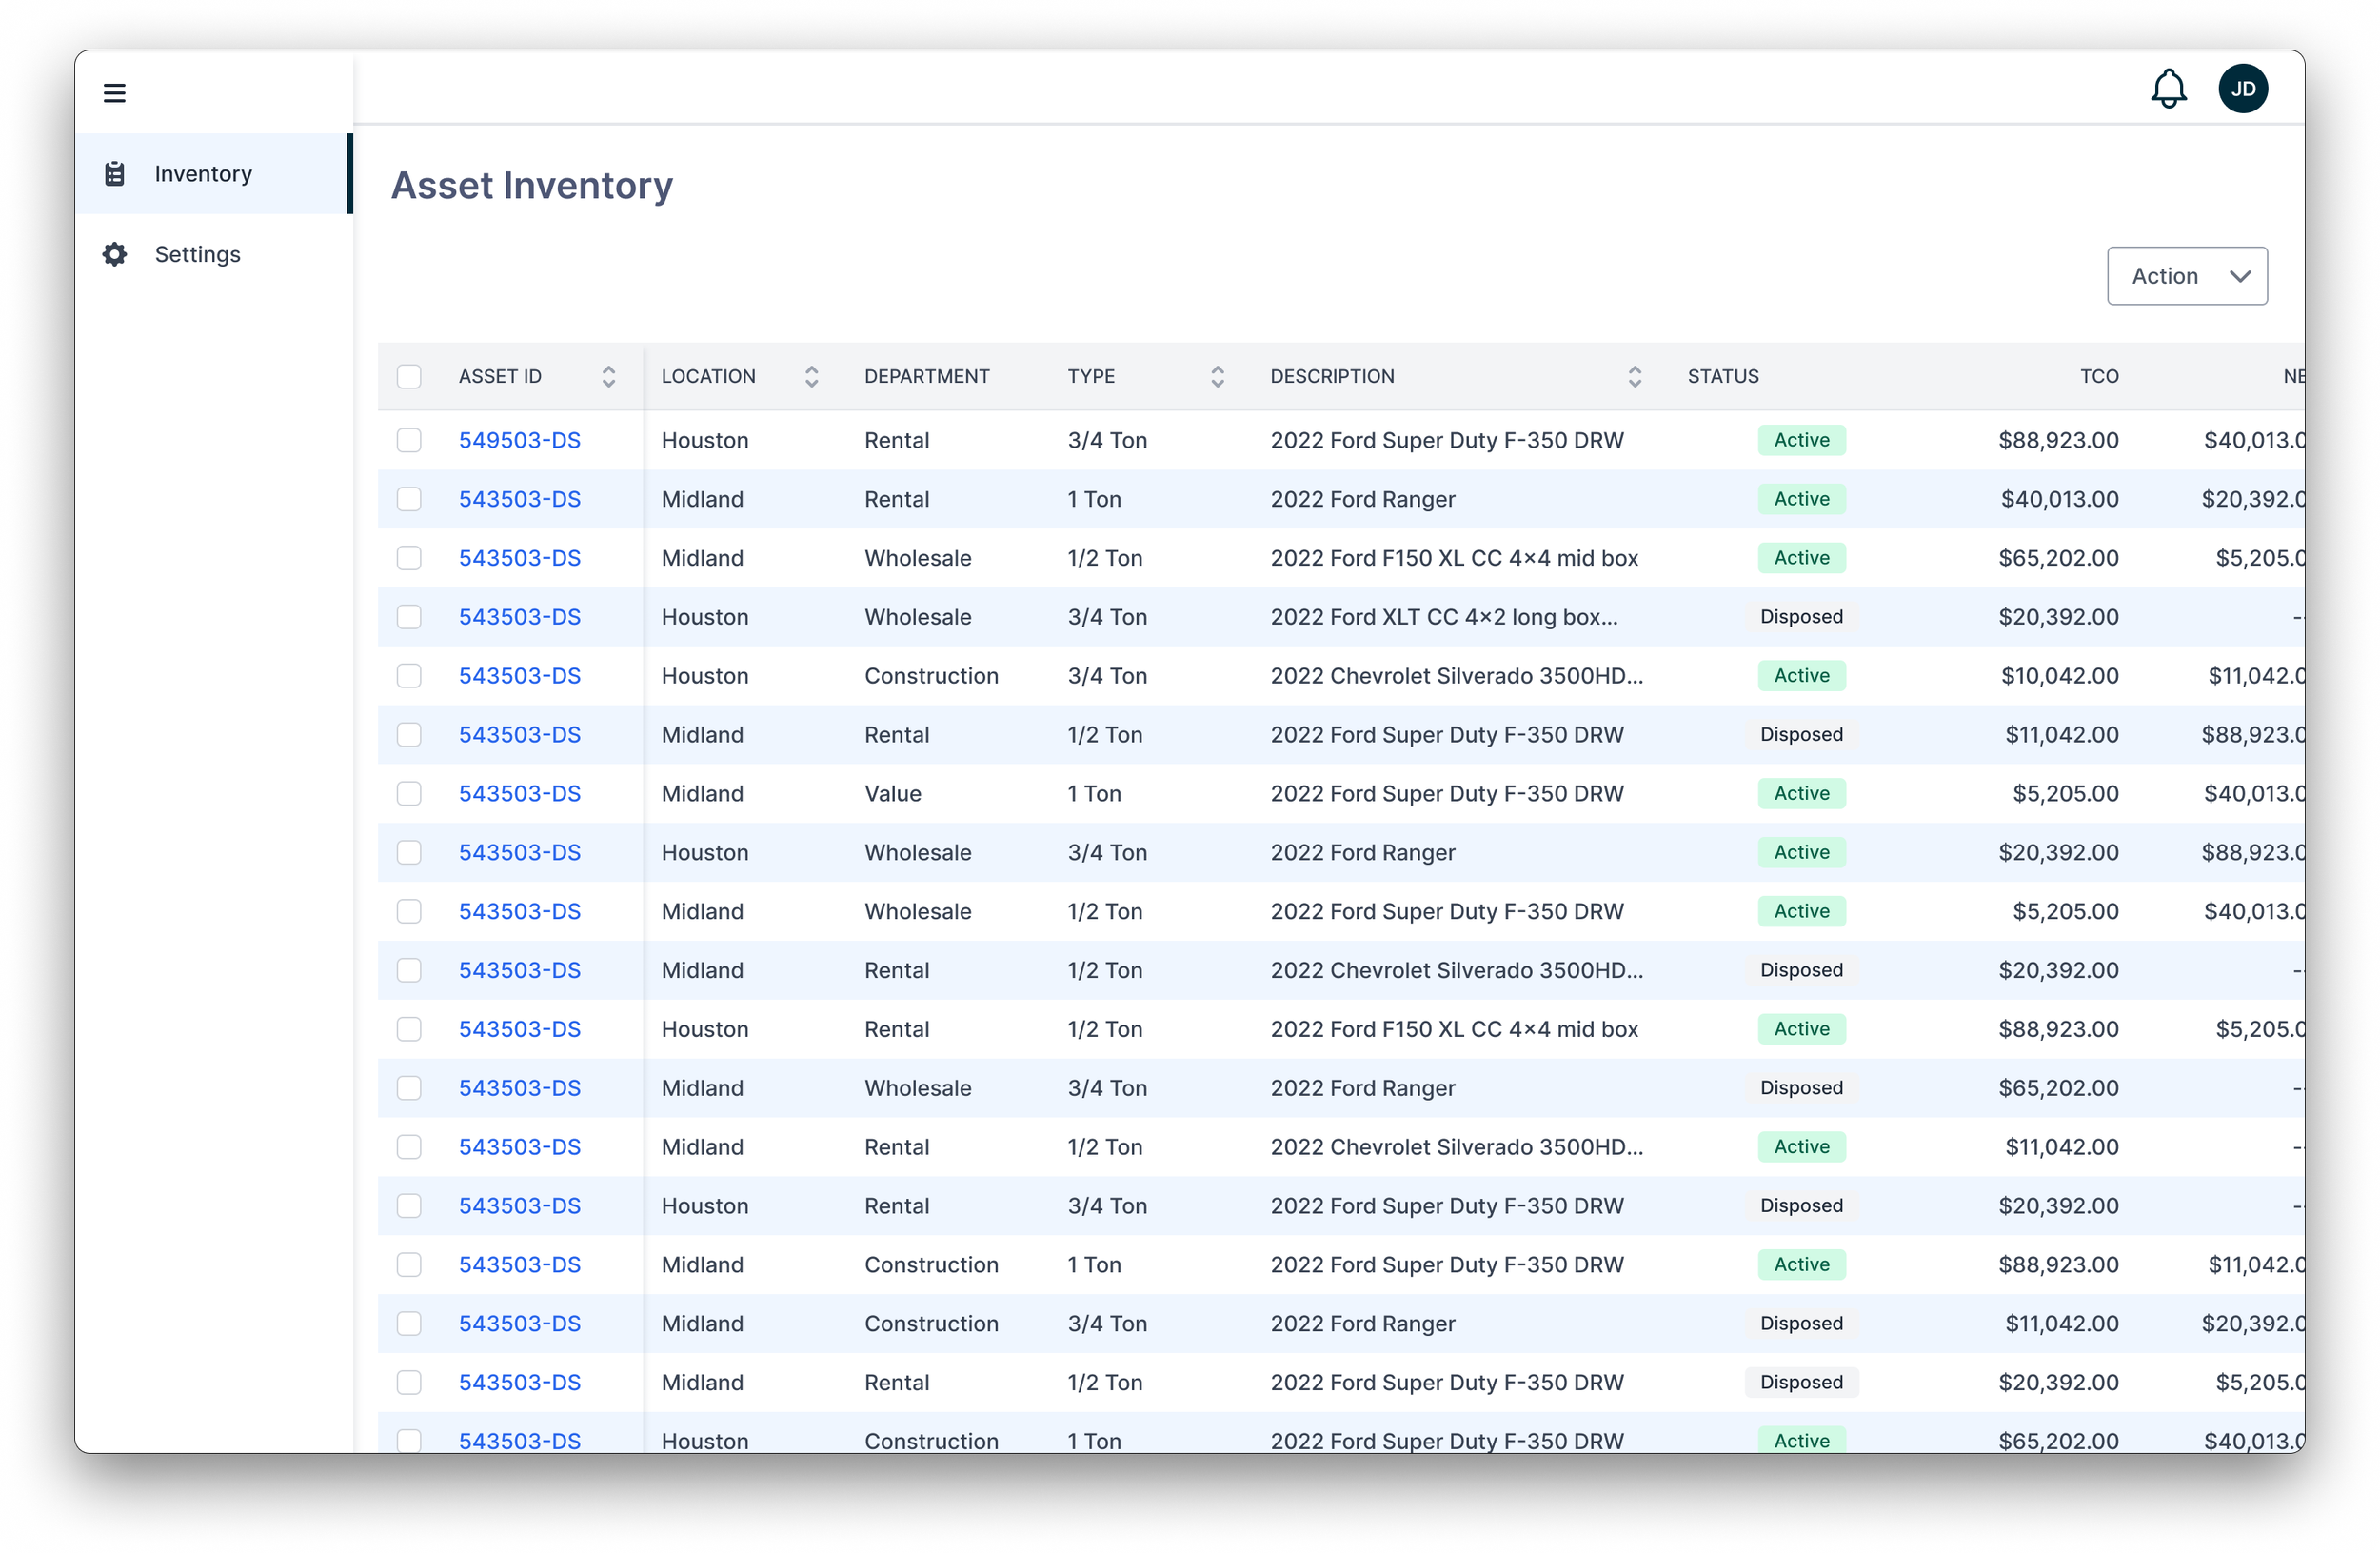Click the Status column header
2380x1553 pixels.
click(1722, 377)
